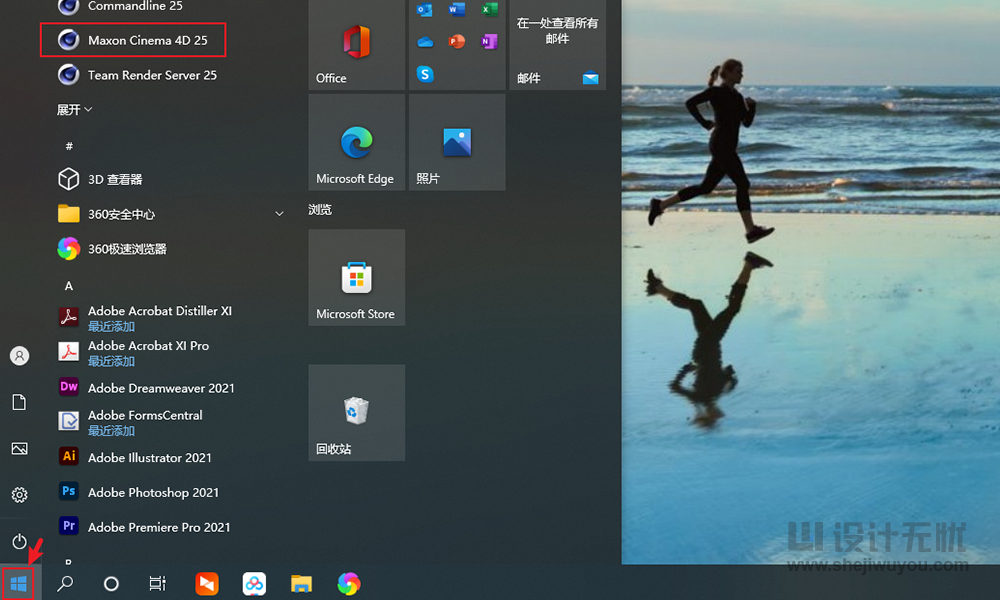1000x600 pixels.
Task: Open 360 browser icon on taskbar
Action: click(x=349, y=583)
